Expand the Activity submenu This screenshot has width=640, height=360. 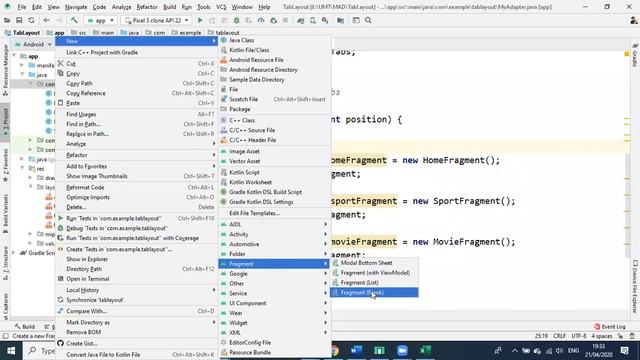pyautogui.click(x=275, y=234)
